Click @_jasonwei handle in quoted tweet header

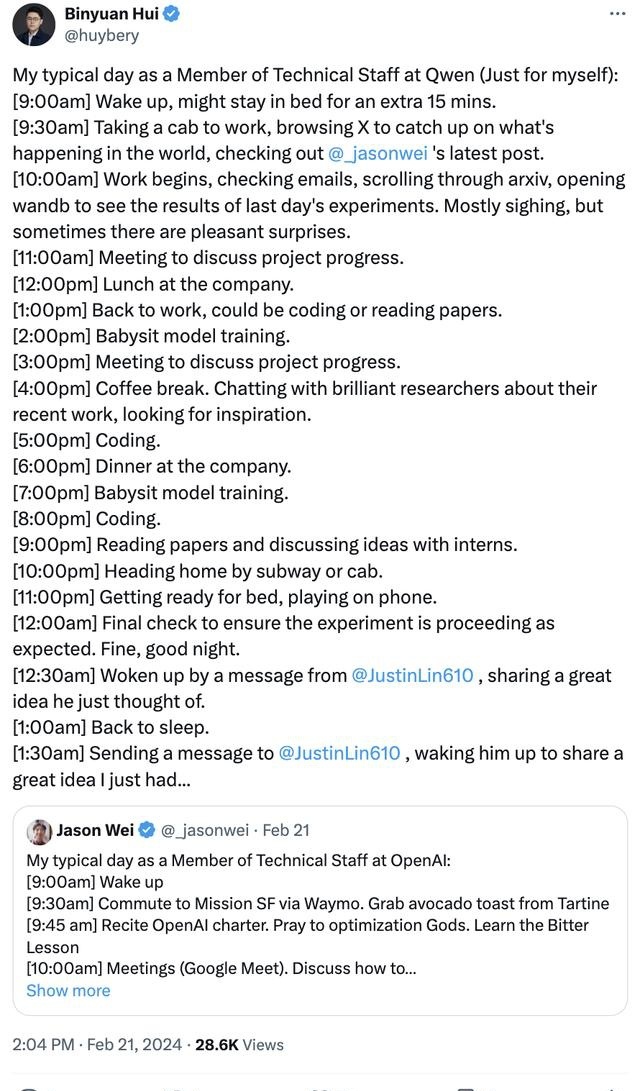pos(205,830)
